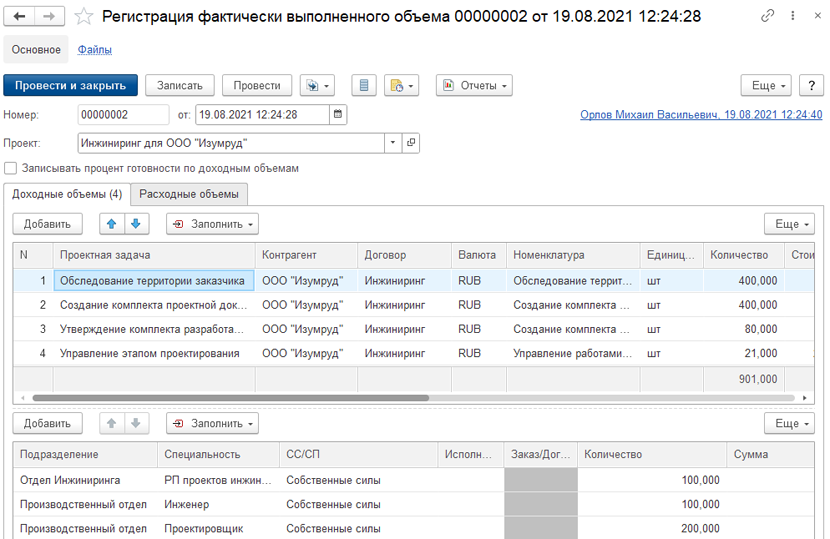
Task: Open the top Еще menu
Action: click(766, 85)
